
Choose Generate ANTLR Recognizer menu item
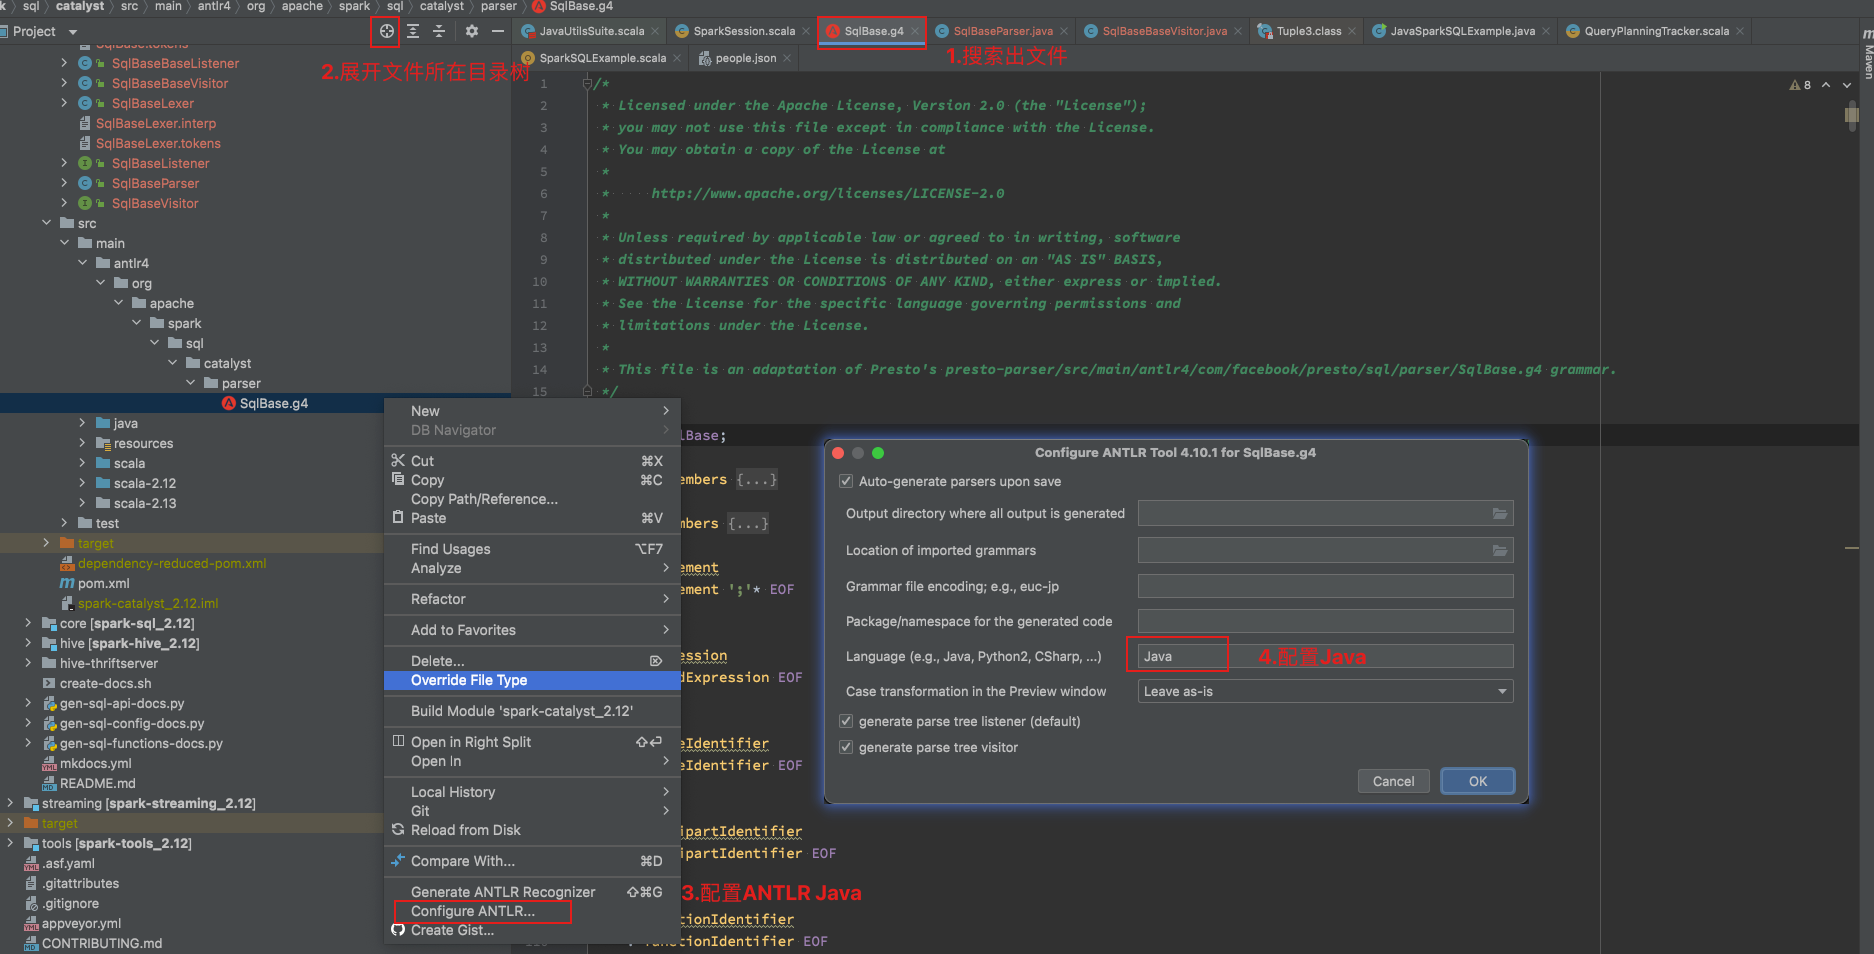click(x=532, y=892)
